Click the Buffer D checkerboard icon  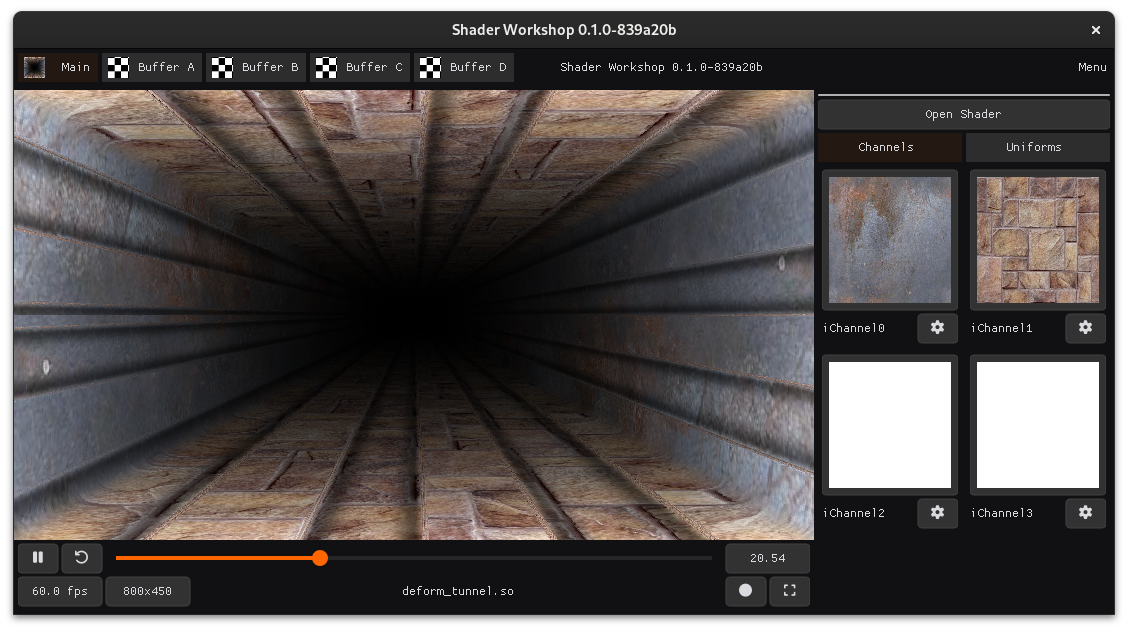(430, 68)
